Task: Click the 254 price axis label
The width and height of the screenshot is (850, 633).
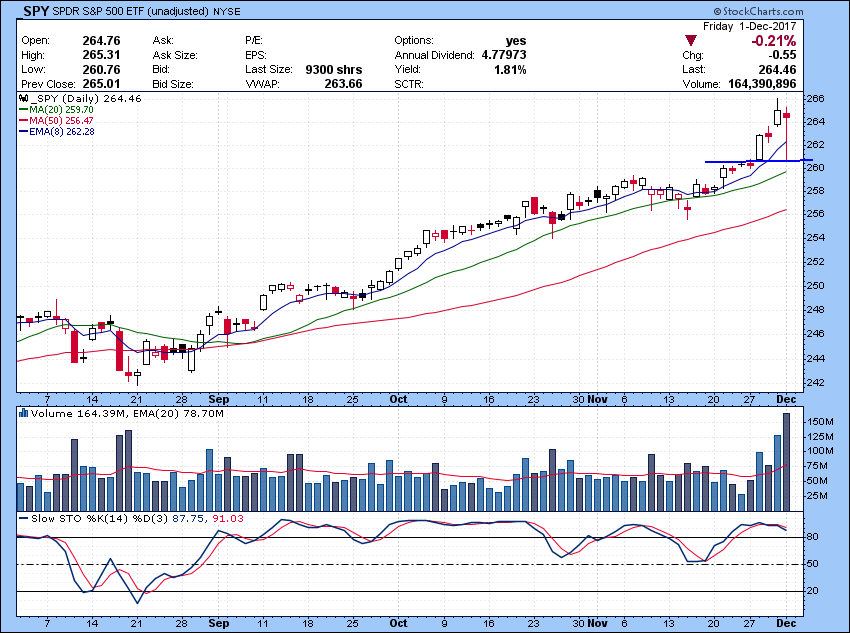Action: pyautogui.click(x=816, y=237)
